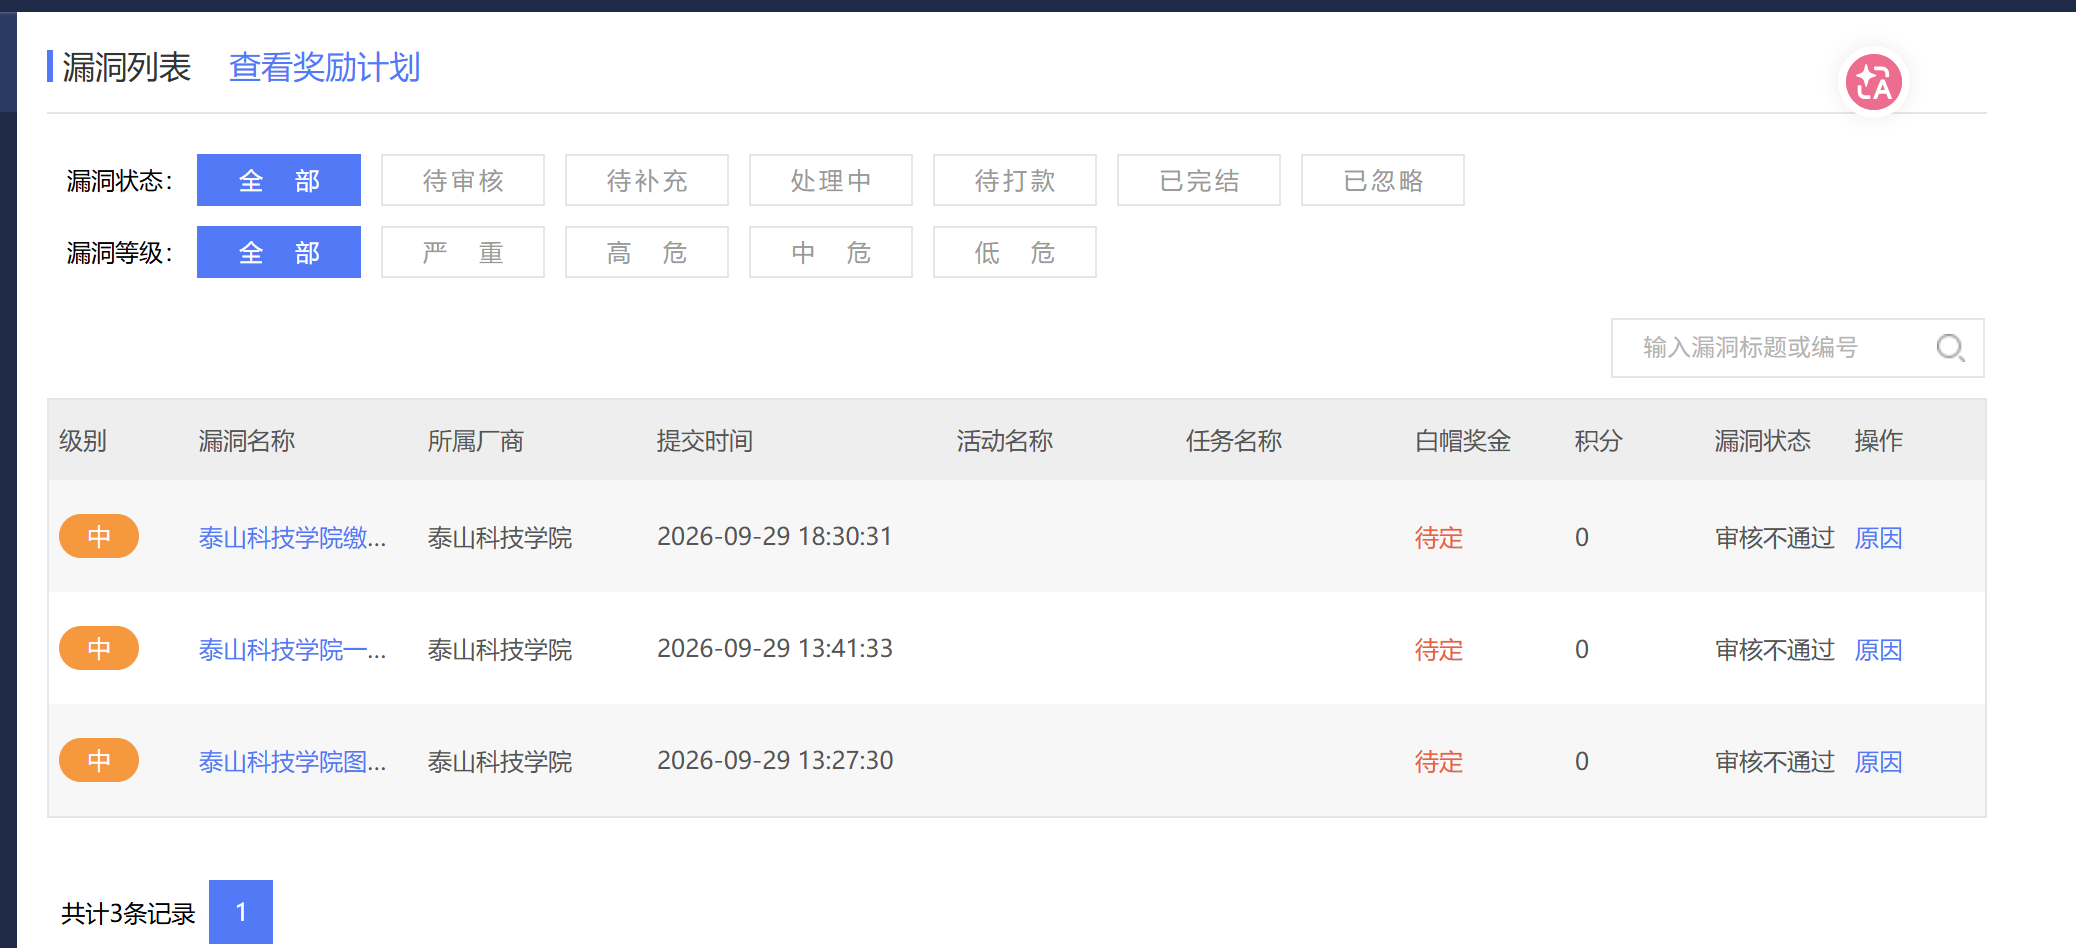
Task: Click the 所属厂商 column header
Action: (x=476, y=441)
